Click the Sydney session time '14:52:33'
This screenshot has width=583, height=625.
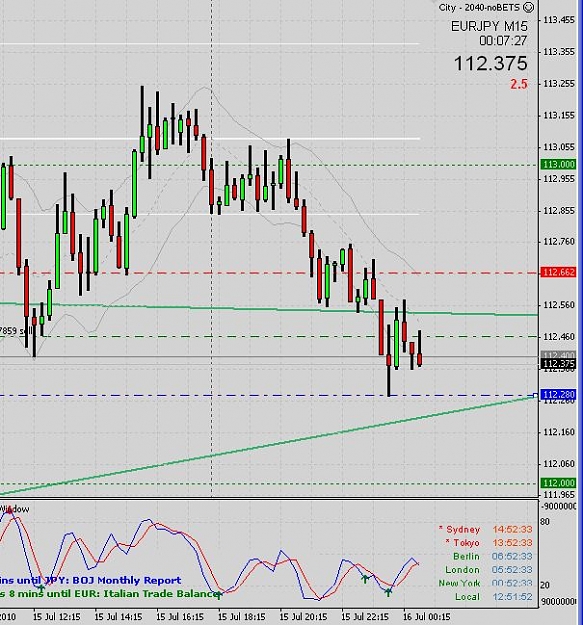coord(512,529)
